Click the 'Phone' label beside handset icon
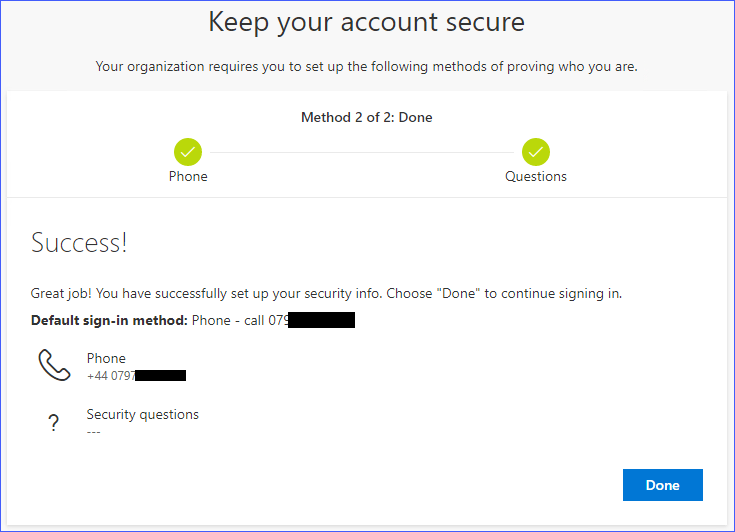Image resolution: width=735 pixels, height=532 pixels. 106,358
